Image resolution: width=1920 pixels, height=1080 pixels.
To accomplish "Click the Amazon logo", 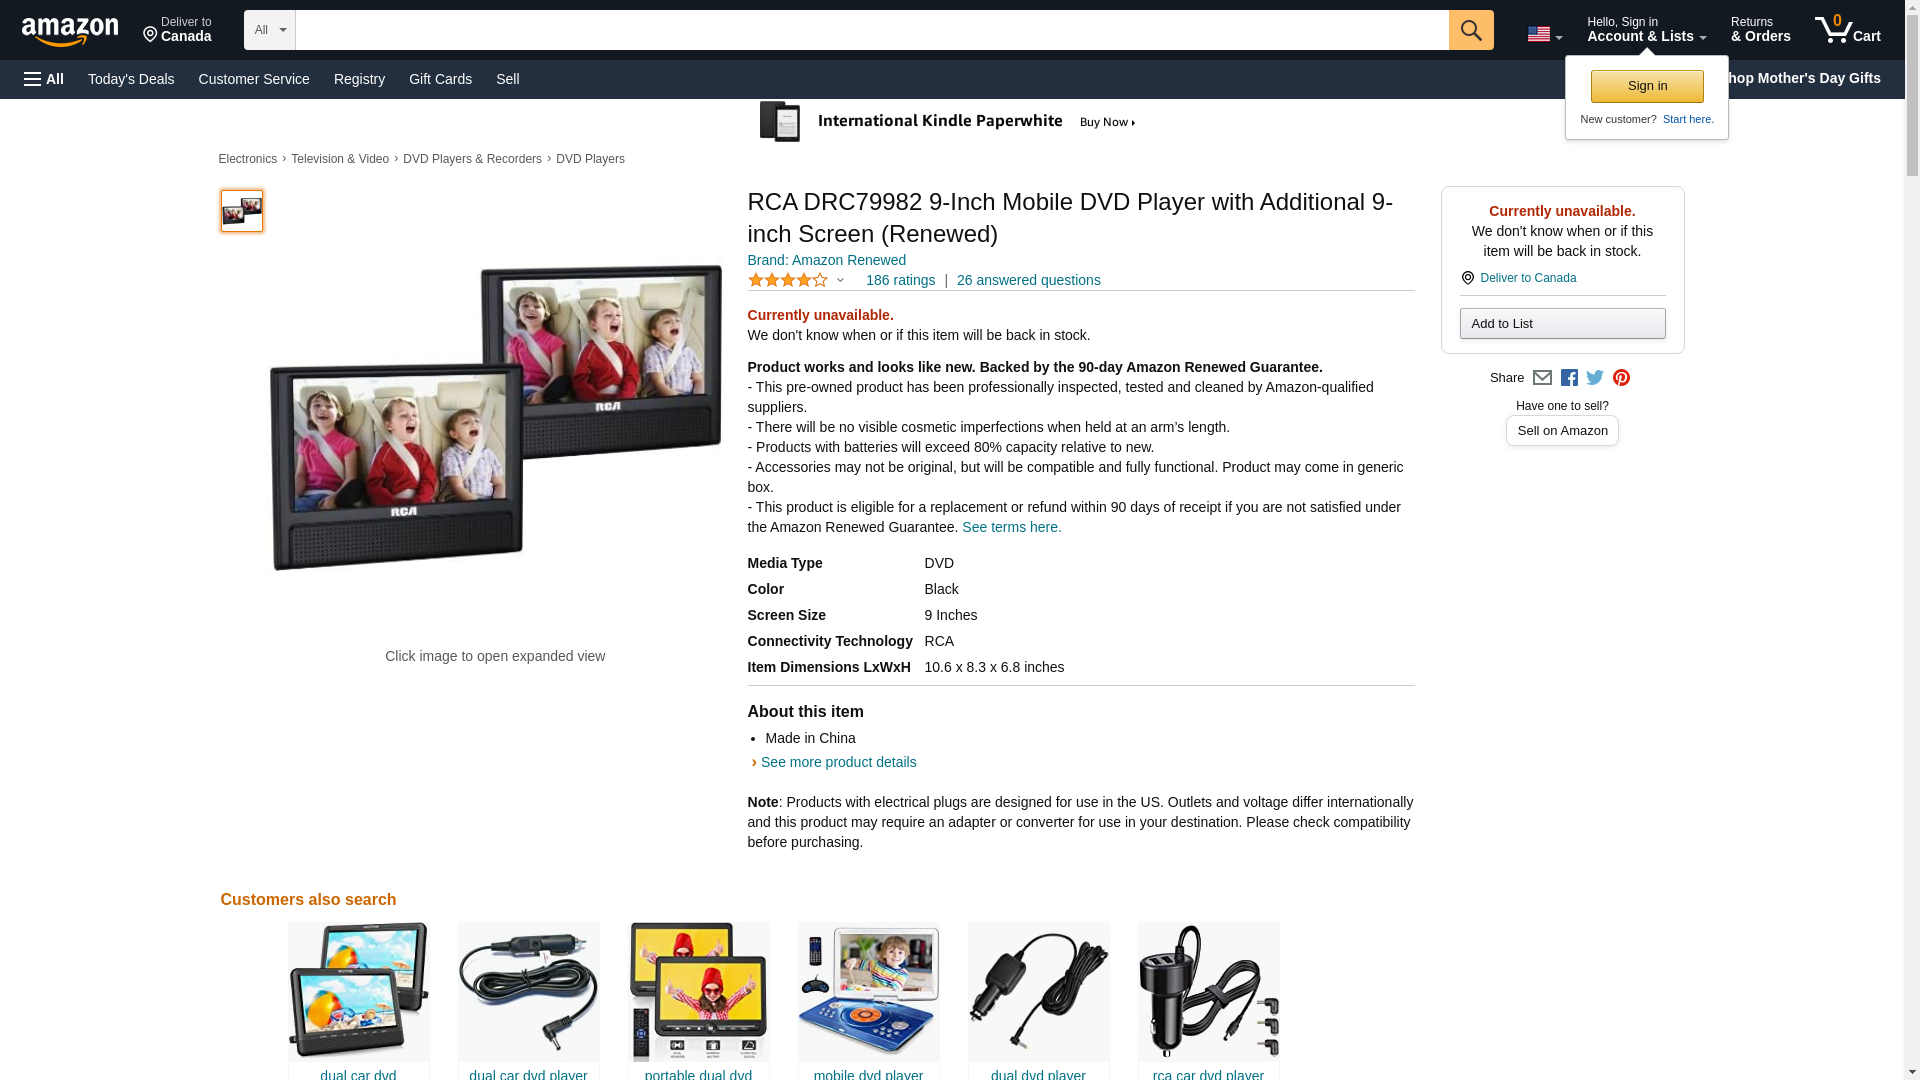I will point(70,31).
